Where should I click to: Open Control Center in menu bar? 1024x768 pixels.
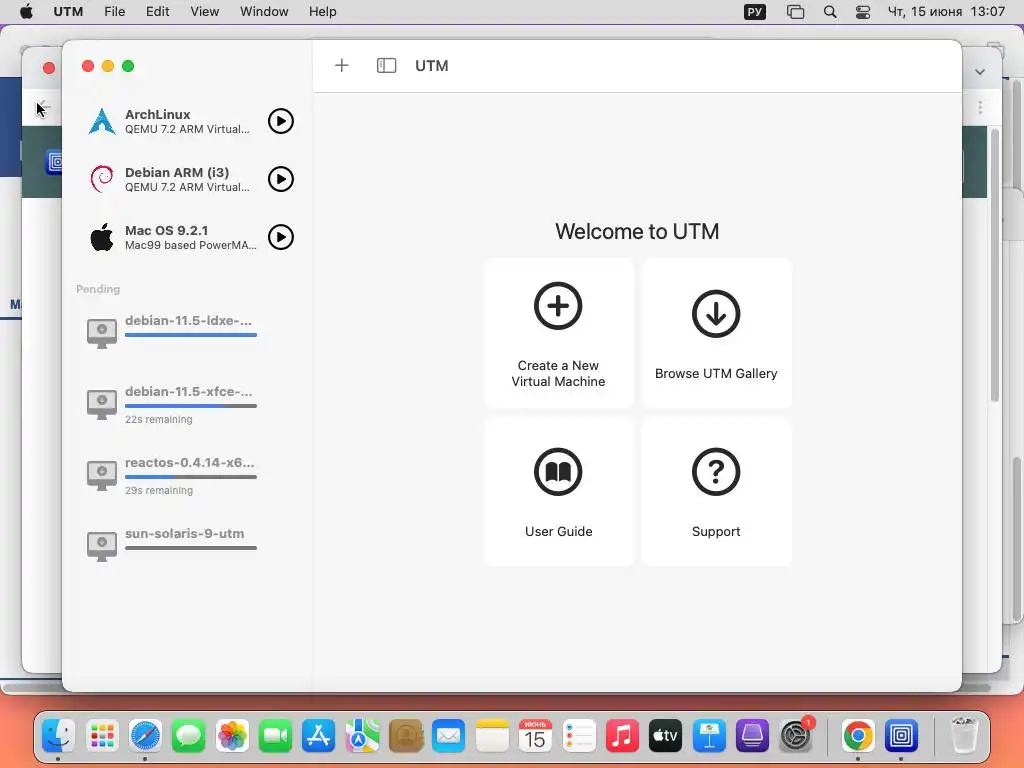[x=863, y=12]
